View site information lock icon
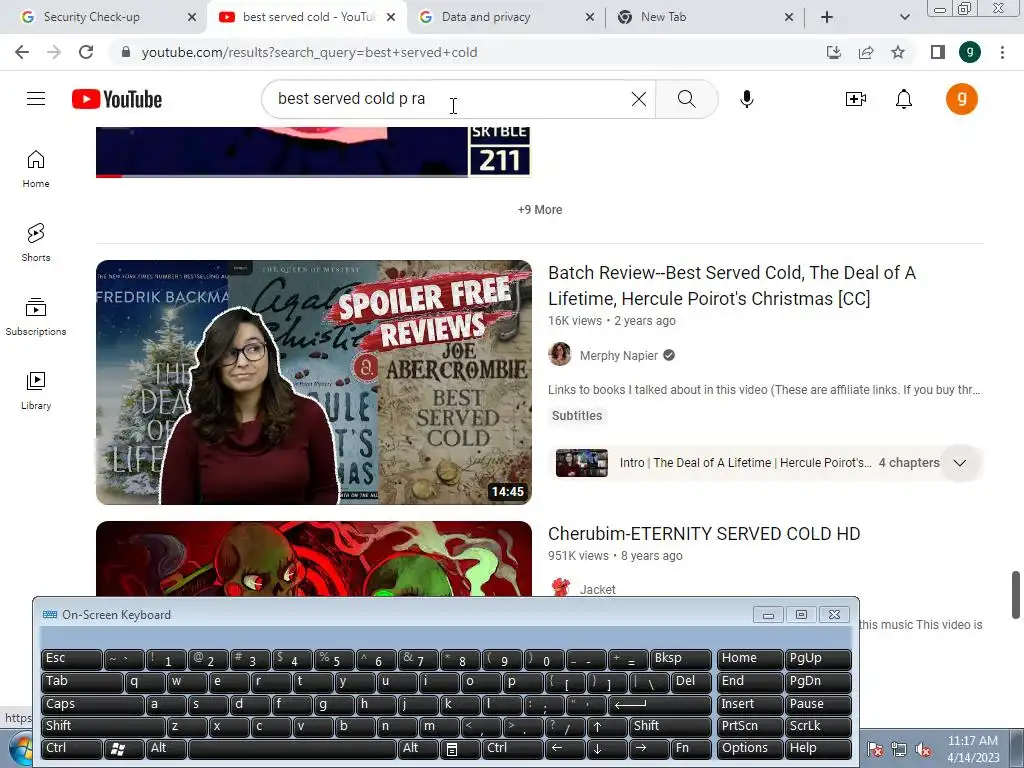The image size is (1024, 768). coord(126,52)
